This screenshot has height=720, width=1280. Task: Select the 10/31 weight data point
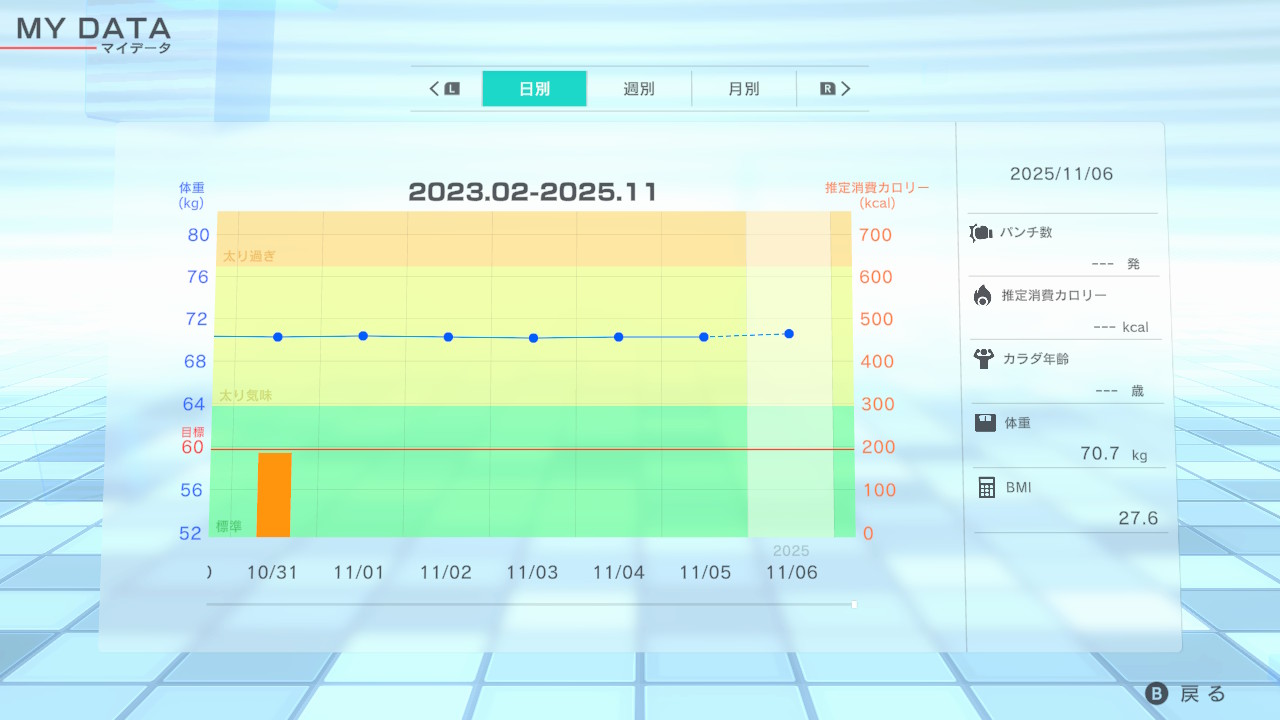coord(277,337)
